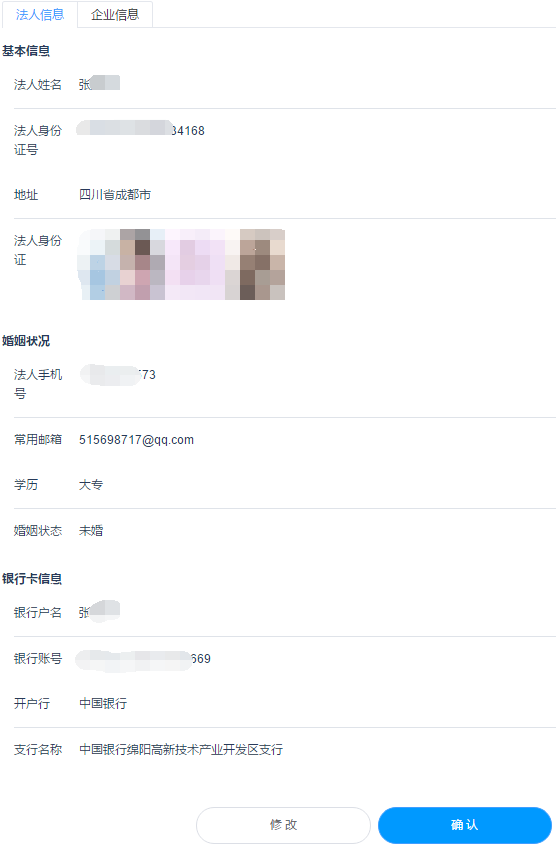Screen dimensions: 556x845
Task: Click the 法人姓名 value field
Action: click(99, 84)
